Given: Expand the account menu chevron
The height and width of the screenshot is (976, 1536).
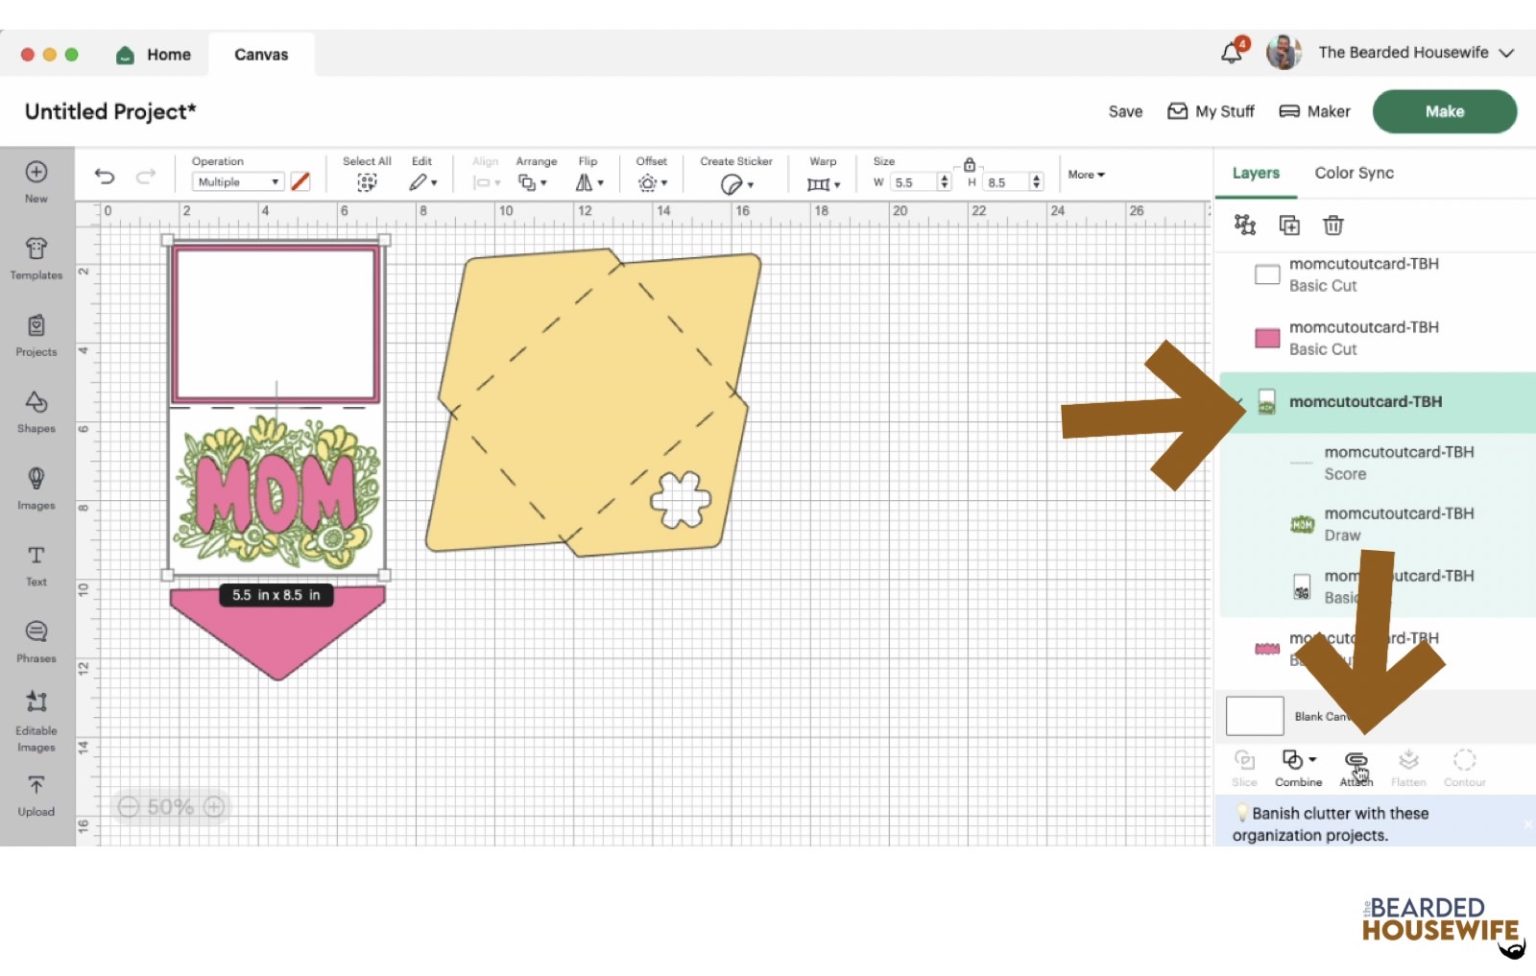Looking at the screenshot, I should pyautogui.click(x=1506, y=53).
